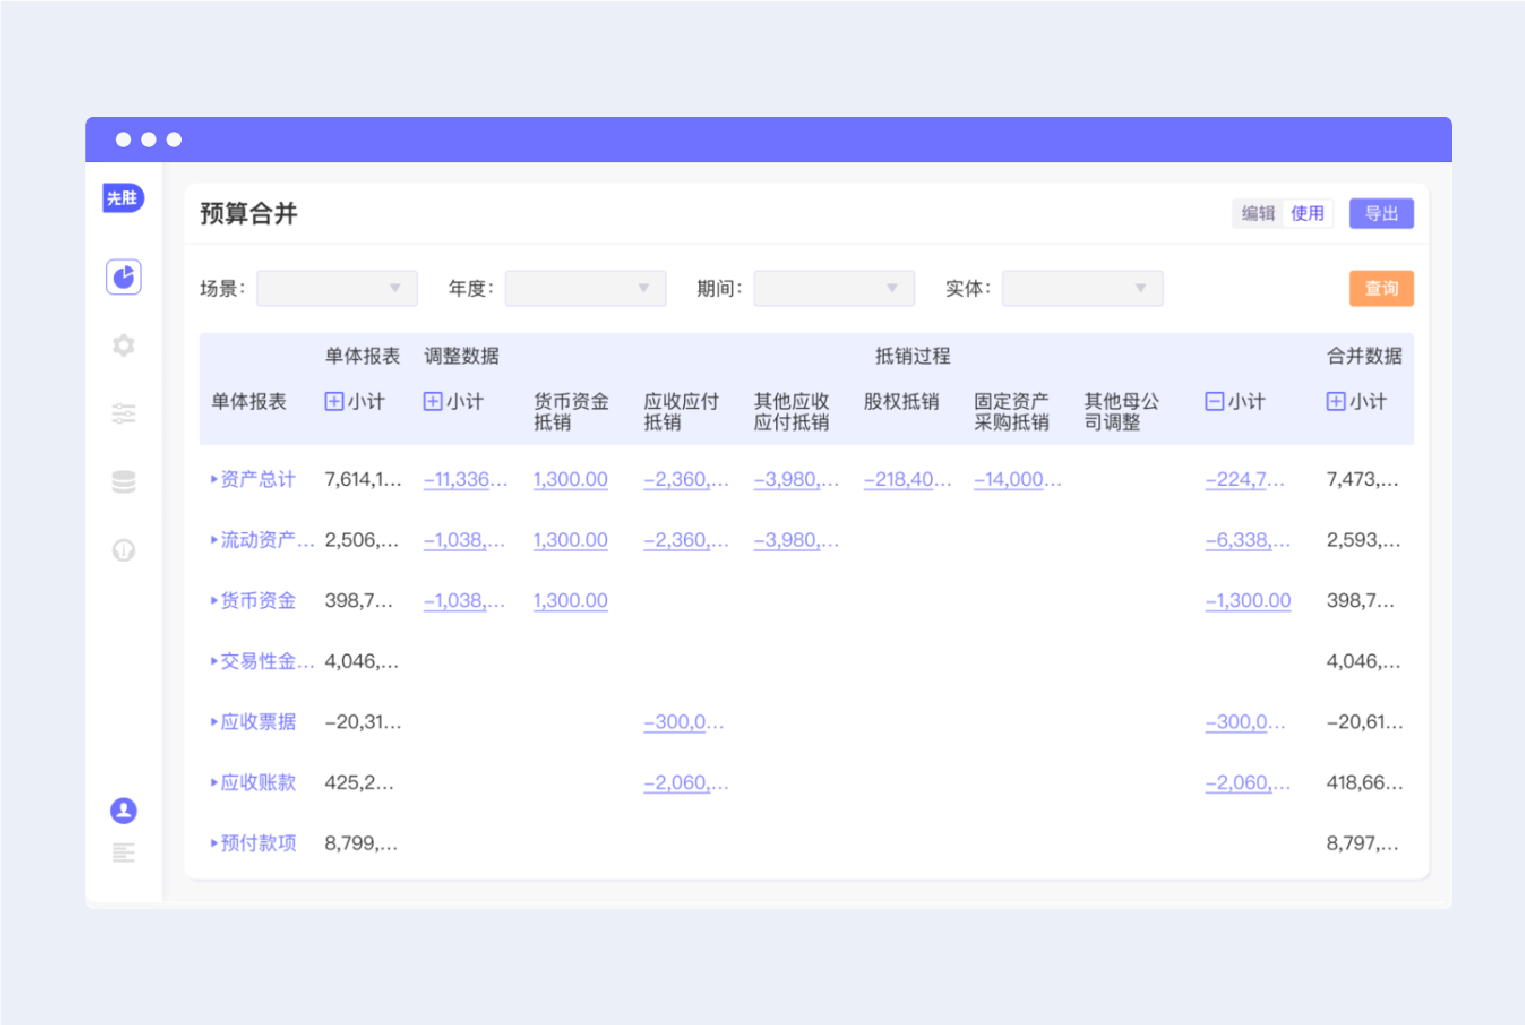Screen dimensions: 1525x1025
Task: Open 1,300.00 link in 资产总计 row
Action: 571,479
